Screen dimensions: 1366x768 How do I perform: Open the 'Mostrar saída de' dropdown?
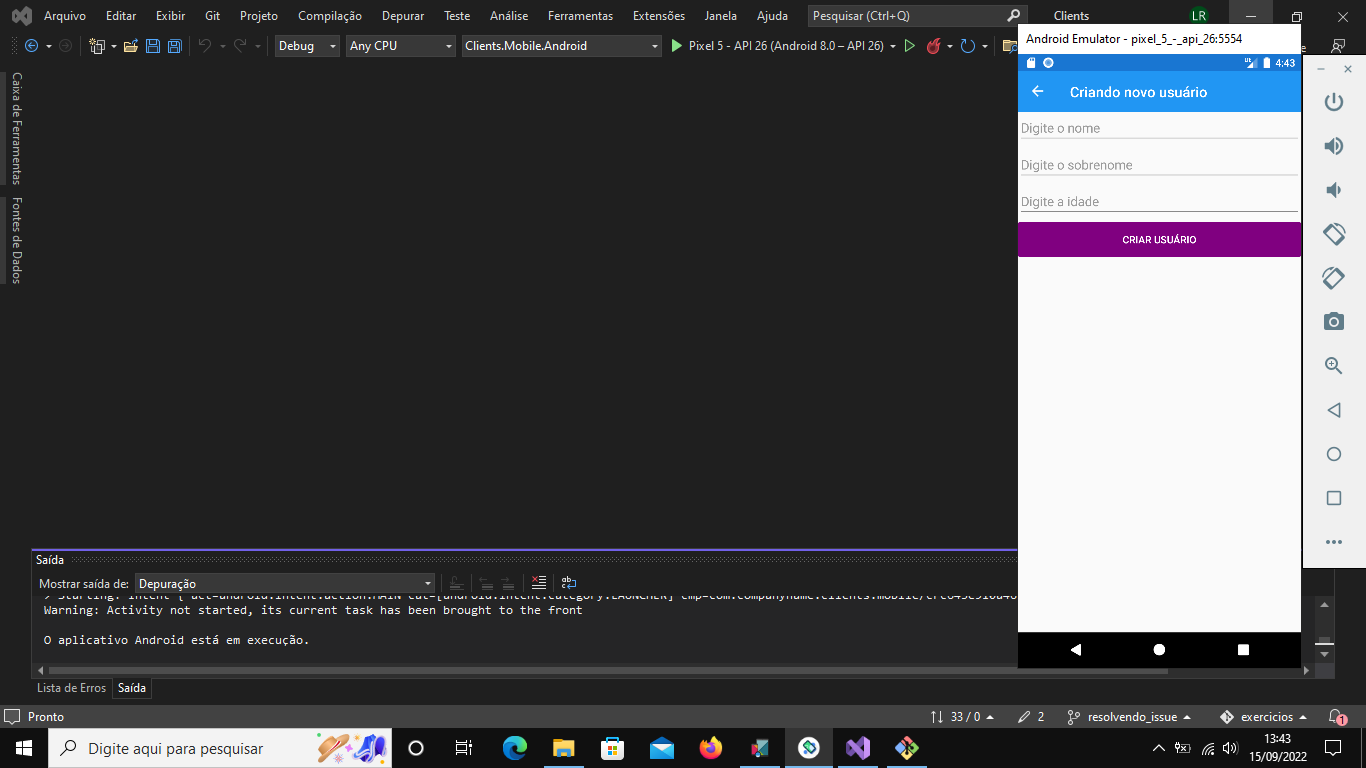429,583
